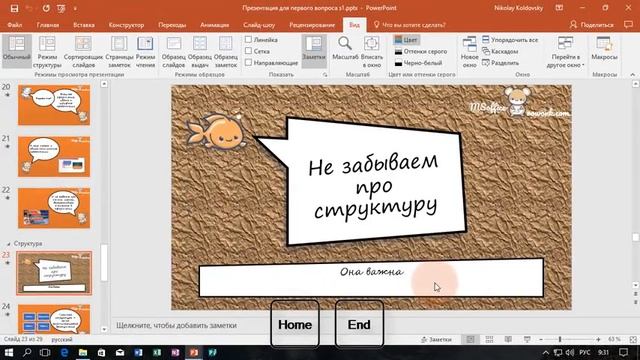Open ribbon display options button
Screen dimensions: 640x360
pyautogui.click(x=559, y=8)
